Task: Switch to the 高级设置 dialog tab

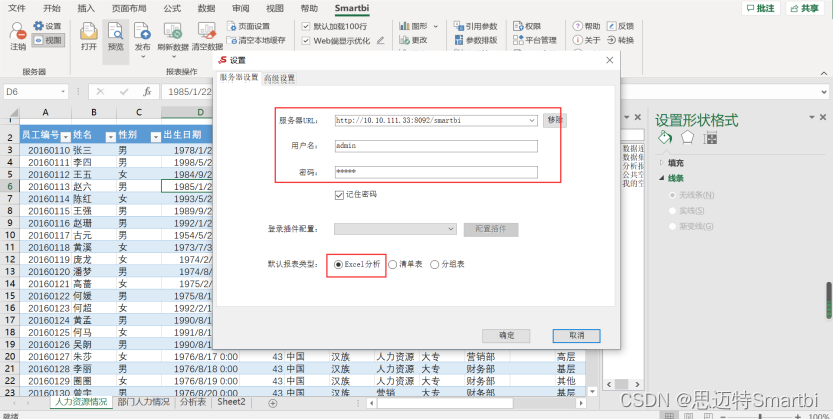Action: [x=279, y=79]
